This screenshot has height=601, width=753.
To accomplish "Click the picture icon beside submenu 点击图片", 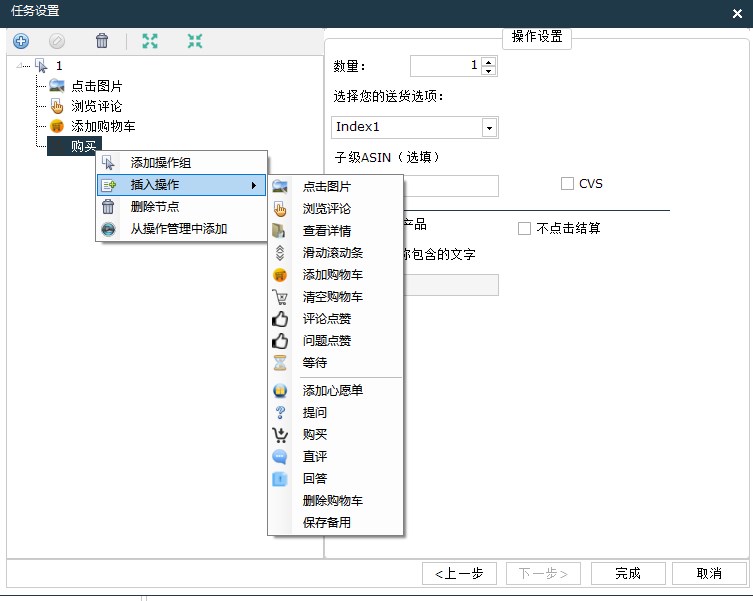I will (280, 186).
